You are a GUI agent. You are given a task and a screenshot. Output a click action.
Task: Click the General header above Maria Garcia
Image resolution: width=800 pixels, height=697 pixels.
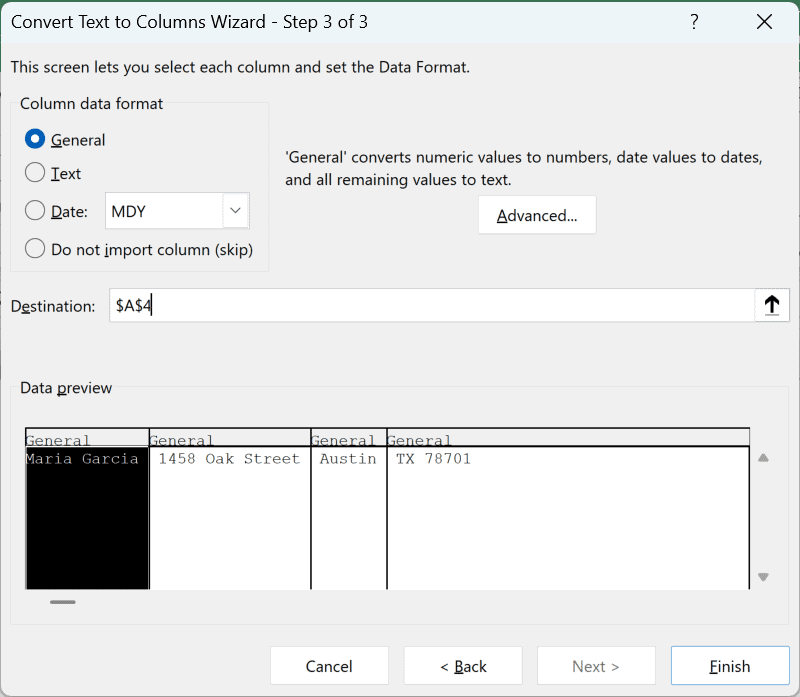tap(87, 439)
